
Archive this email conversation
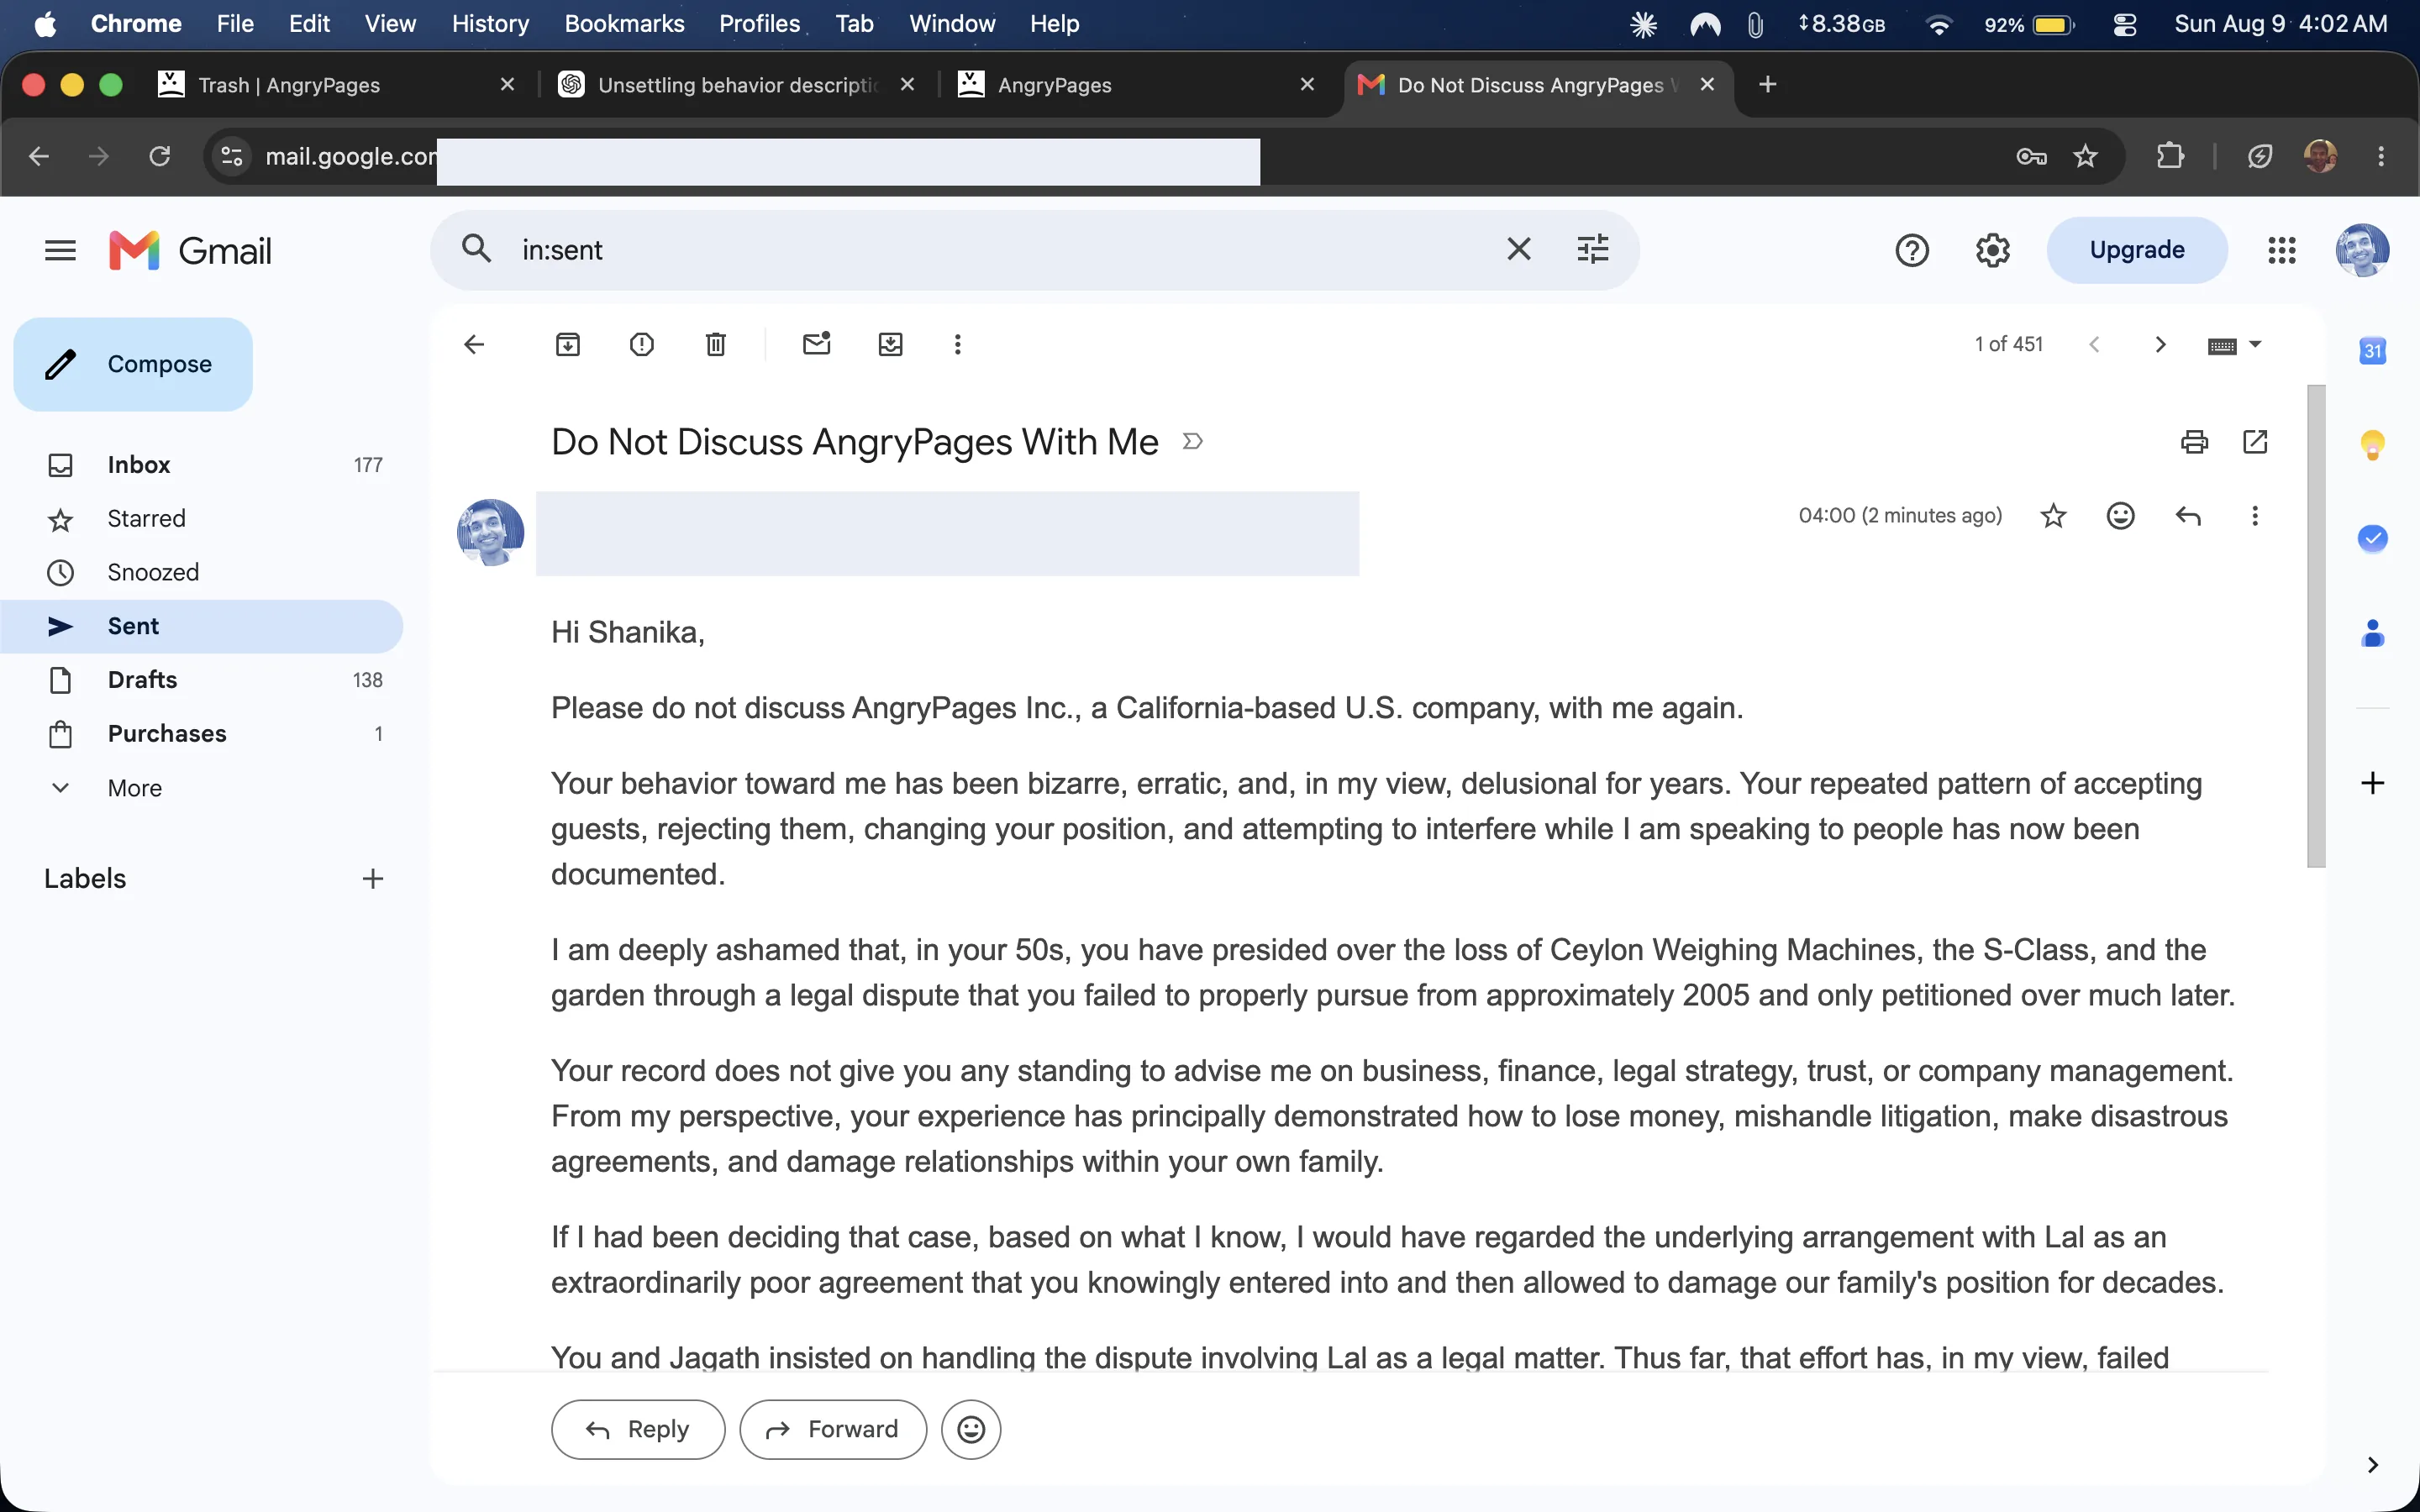(568, 345)
